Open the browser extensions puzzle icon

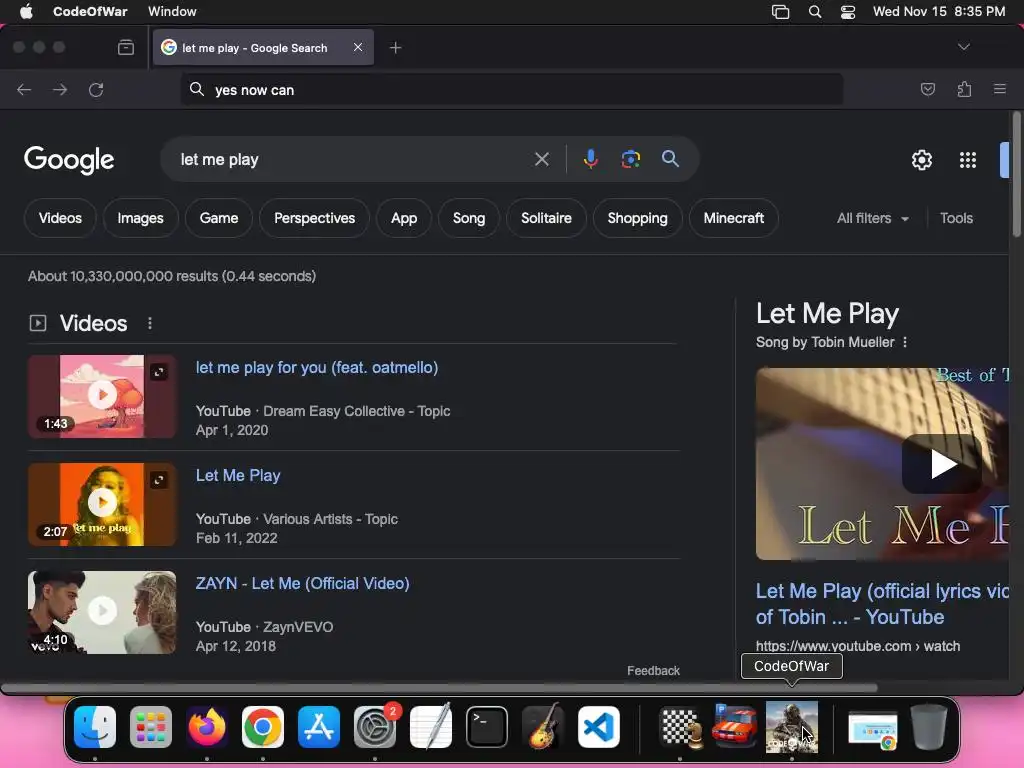pos(964,89)
